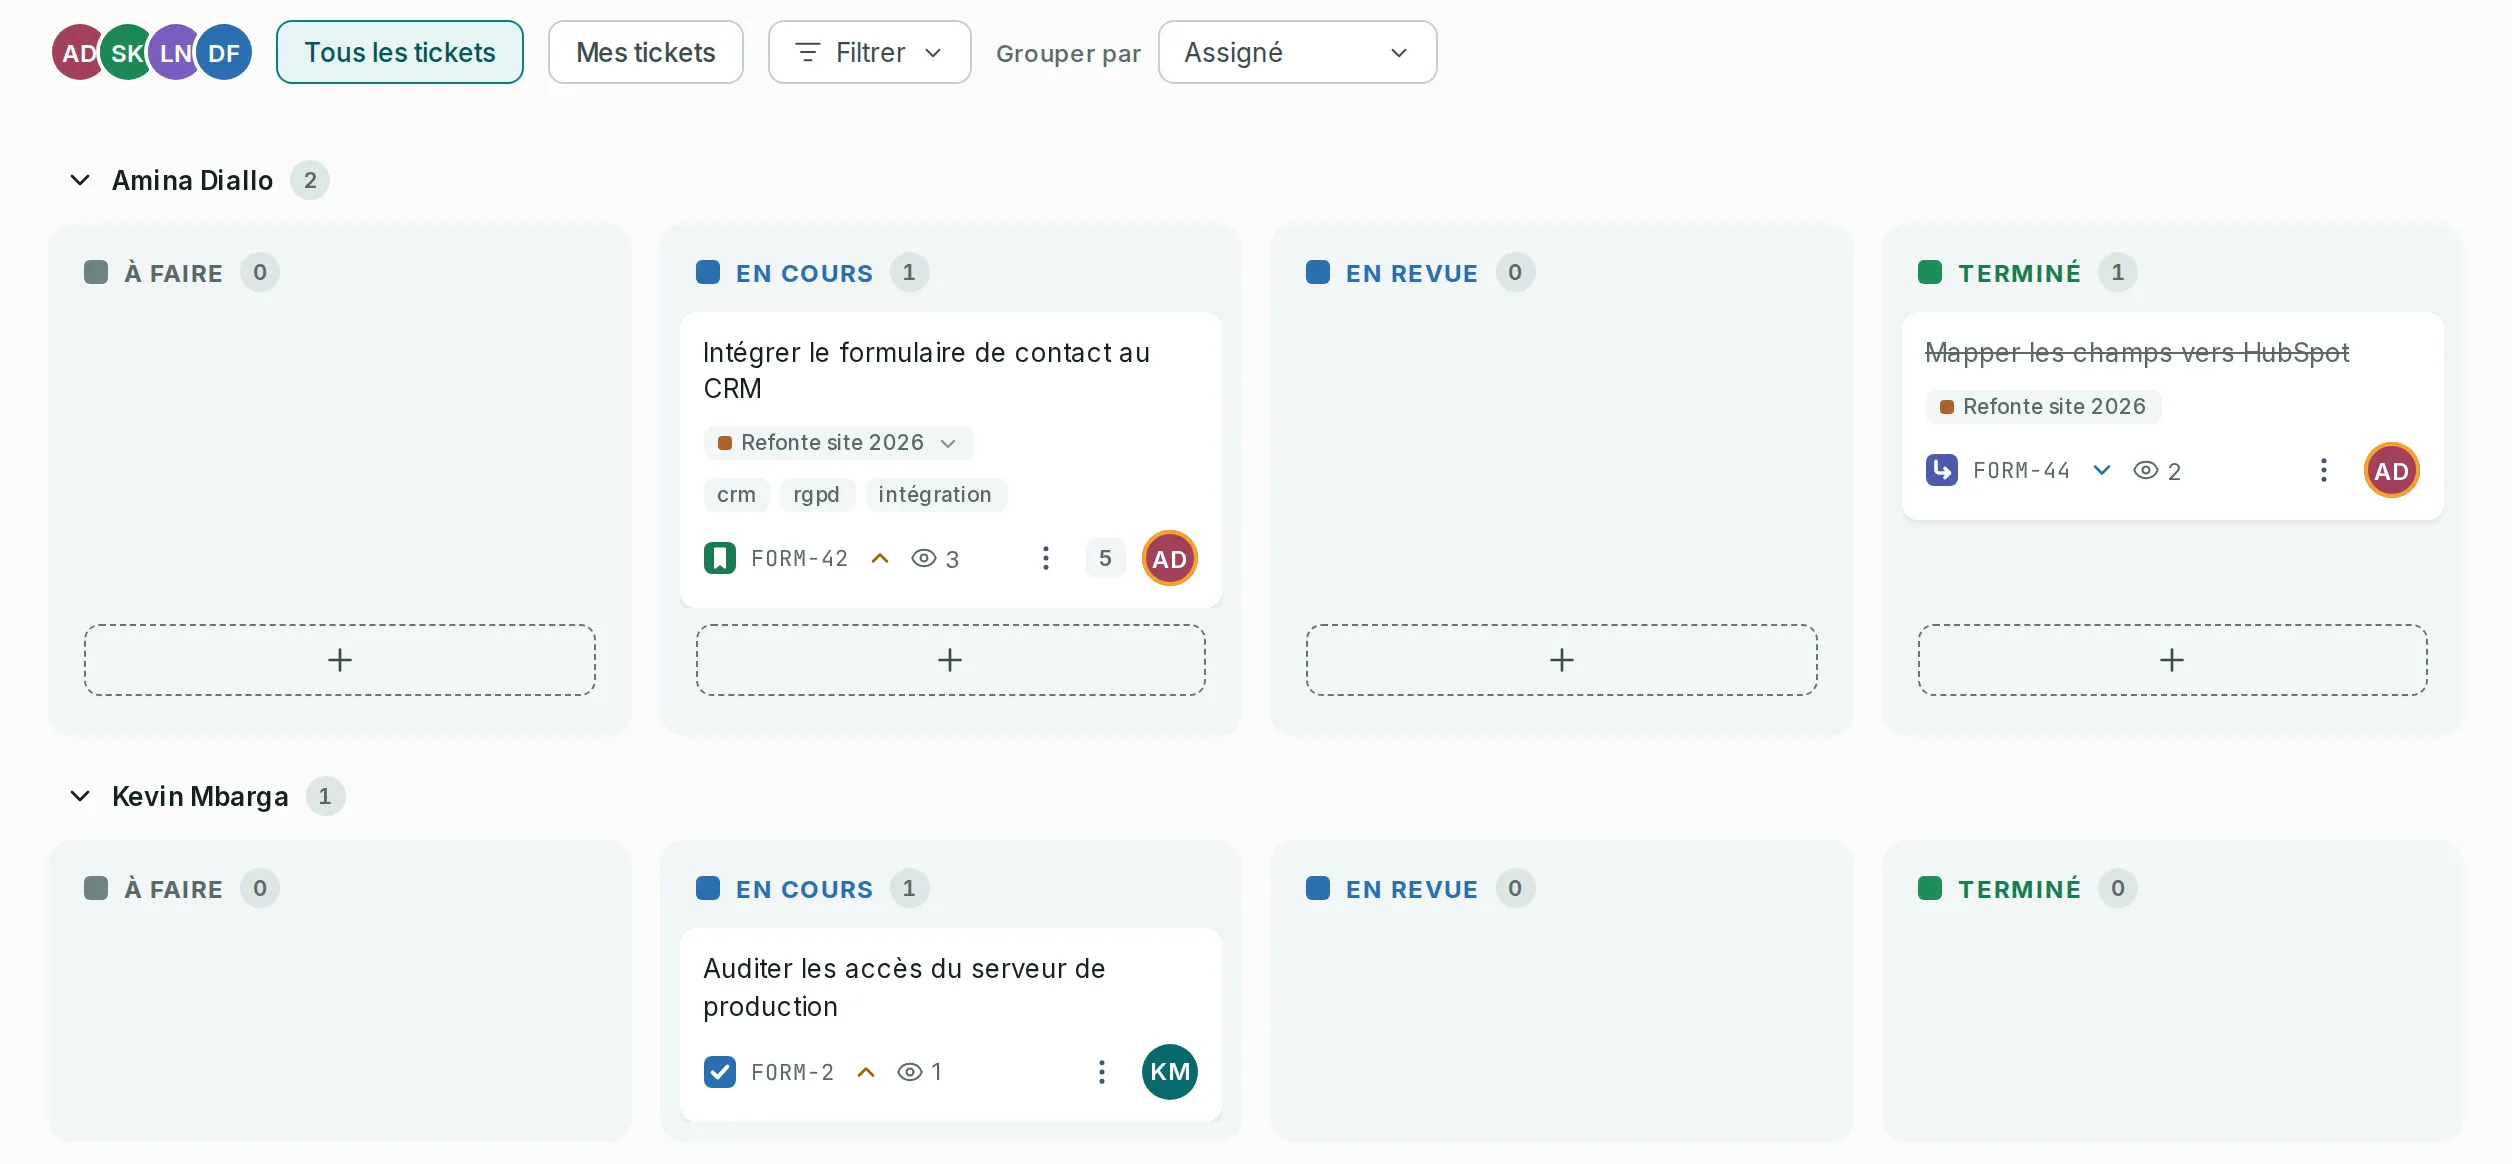Click the story type icon beside FORM-42

click(720, 558)
